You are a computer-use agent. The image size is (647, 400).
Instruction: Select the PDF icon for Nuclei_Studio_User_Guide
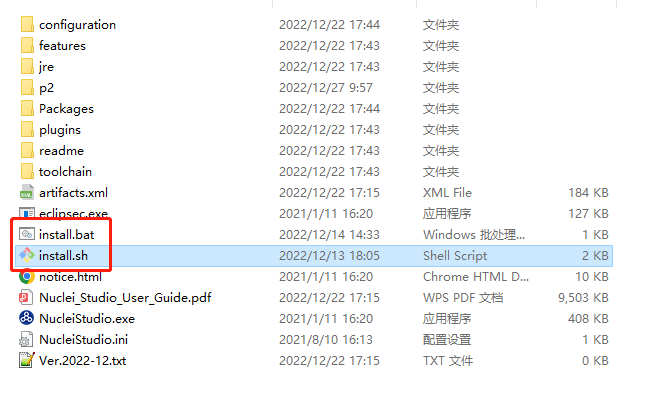tap(27, 297)
